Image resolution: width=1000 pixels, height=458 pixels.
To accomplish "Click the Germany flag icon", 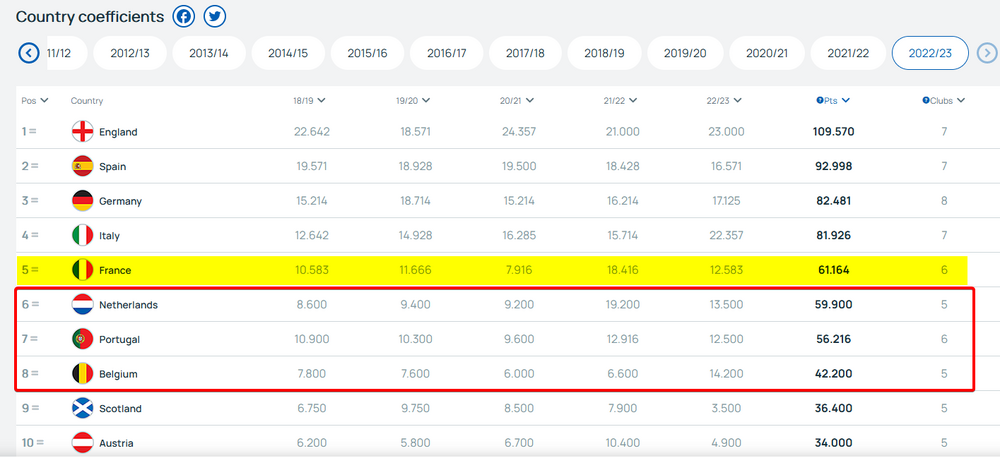I will 83,201.
